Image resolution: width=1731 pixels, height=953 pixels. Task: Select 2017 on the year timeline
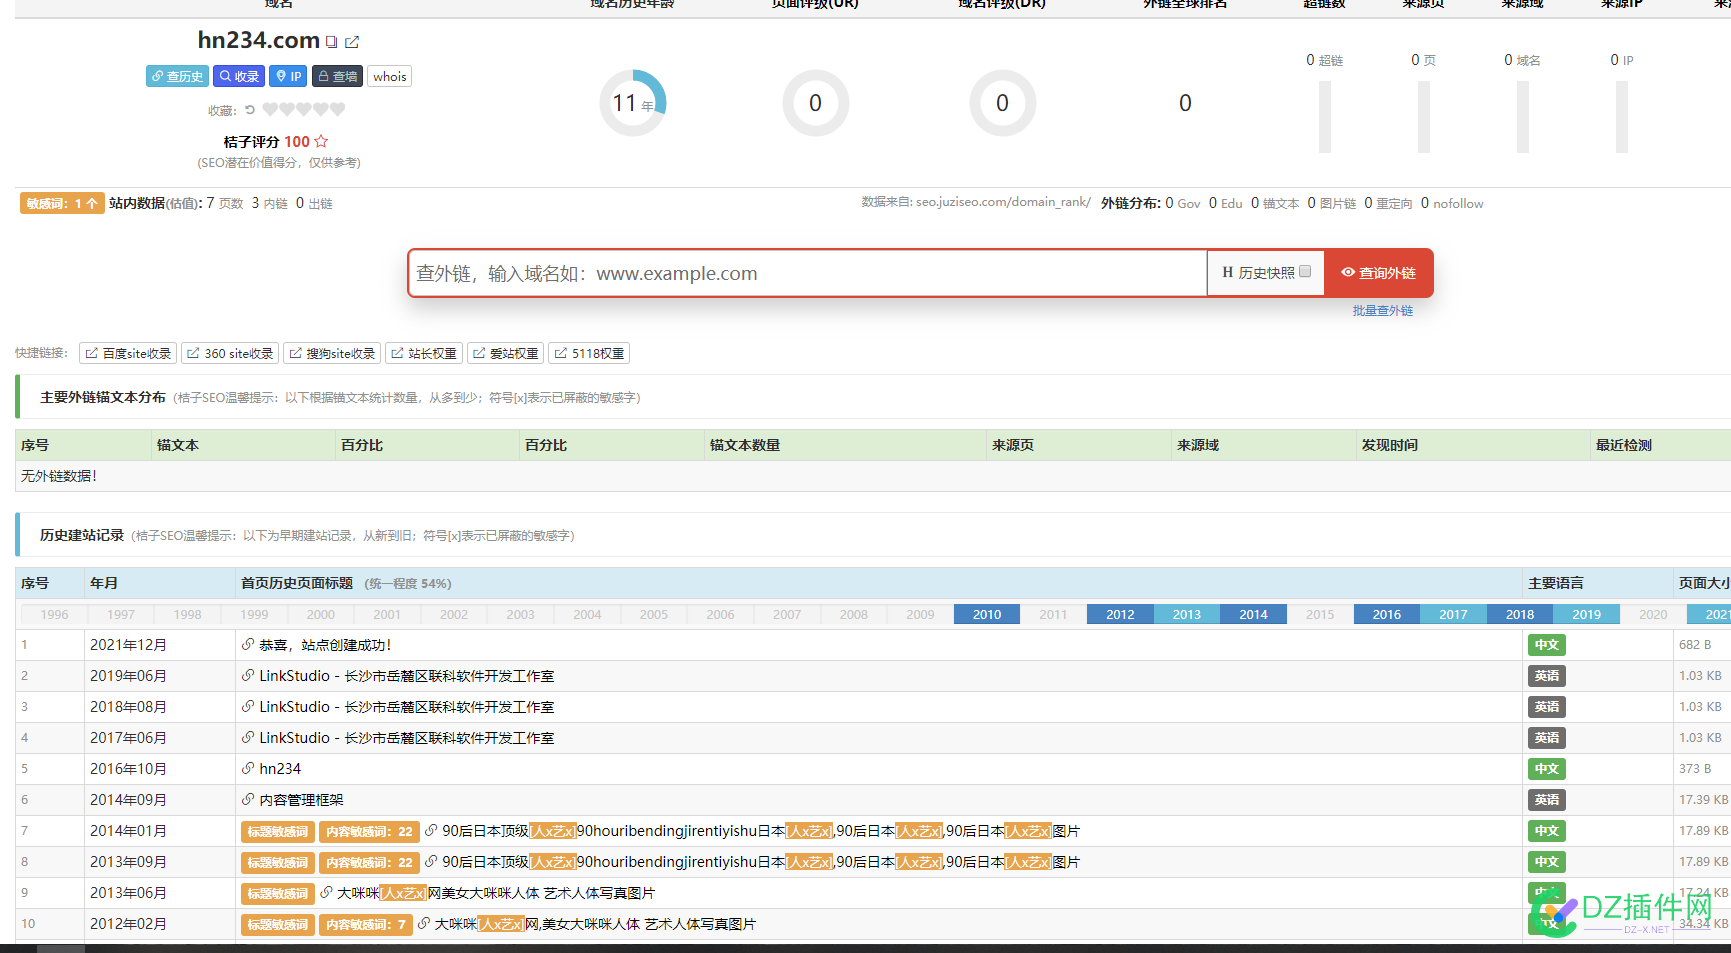point(1453,614)
